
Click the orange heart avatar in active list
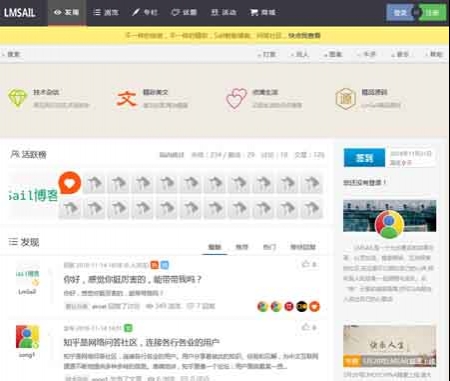point(70,183)
